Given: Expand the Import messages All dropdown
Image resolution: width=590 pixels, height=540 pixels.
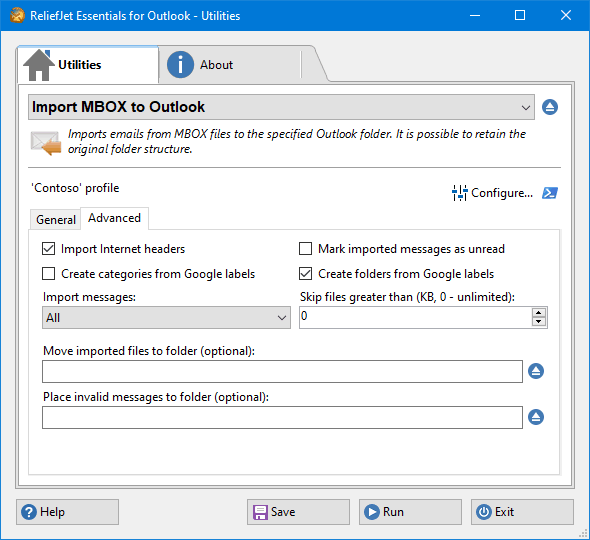Looking at the screenshot, I should coord(166,318).
